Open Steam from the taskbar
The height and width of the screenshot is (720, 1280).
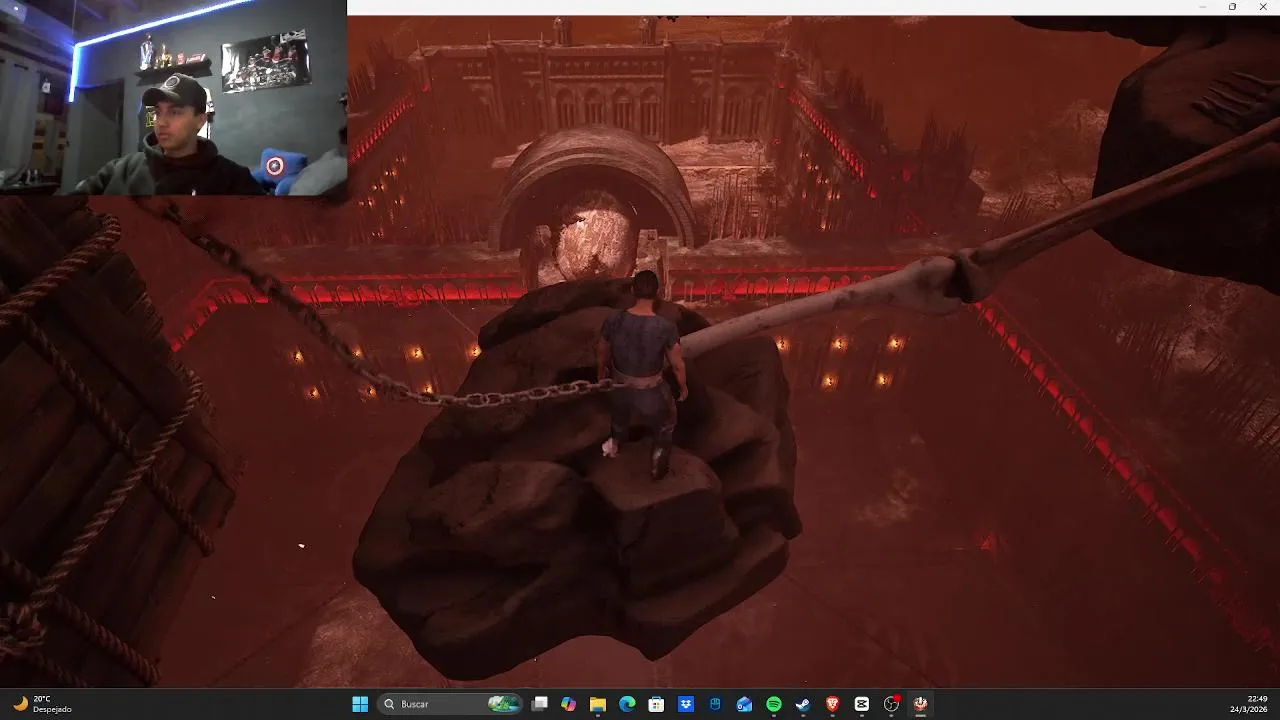tap(803, 704)
